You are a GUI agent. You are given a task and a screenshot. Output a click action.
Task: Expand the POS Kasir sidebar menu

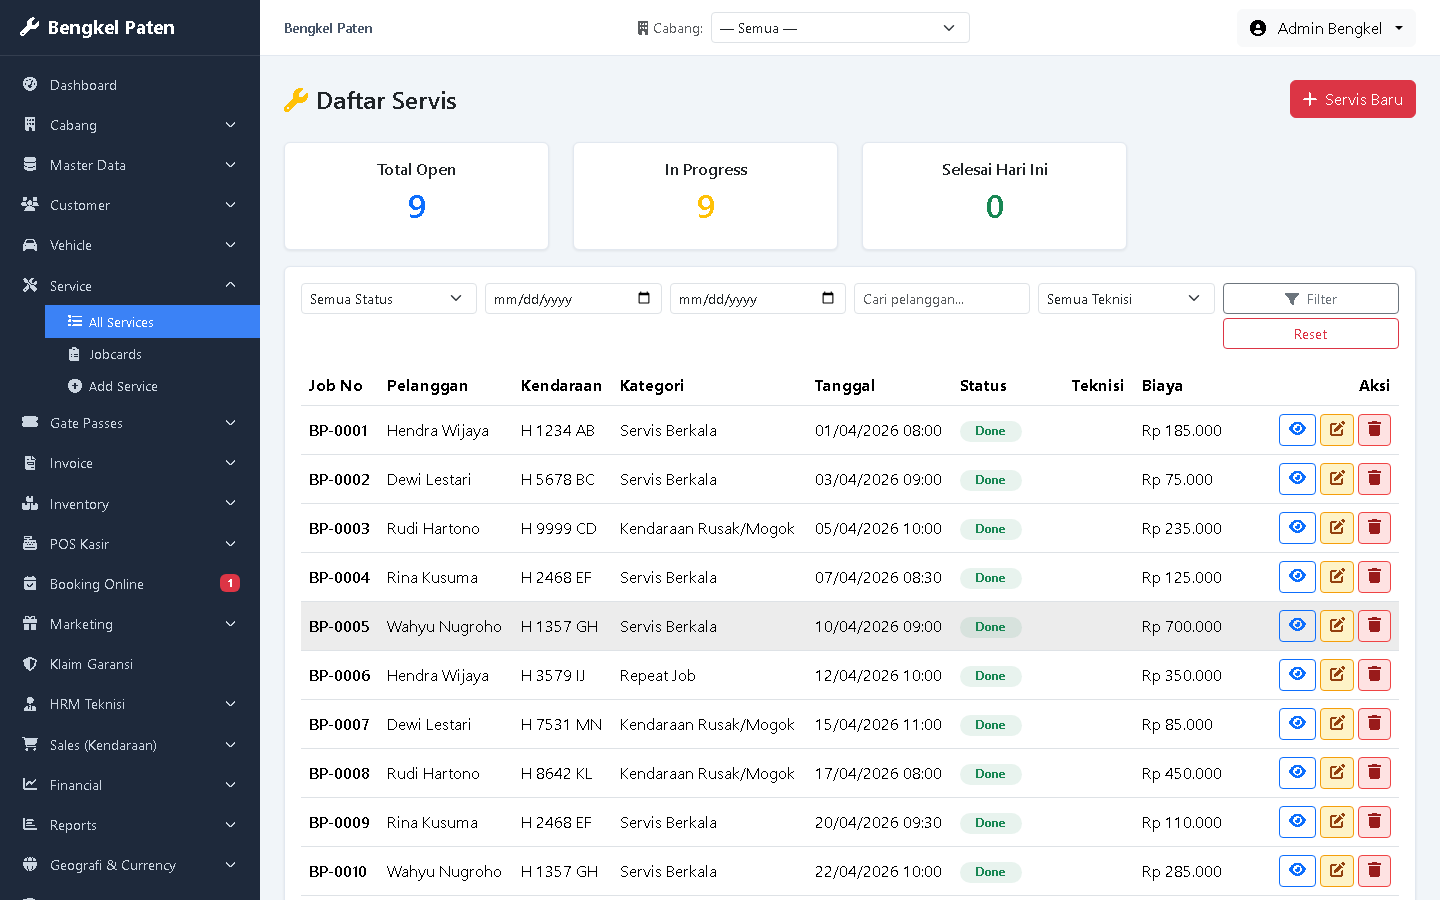coord(130,544)
